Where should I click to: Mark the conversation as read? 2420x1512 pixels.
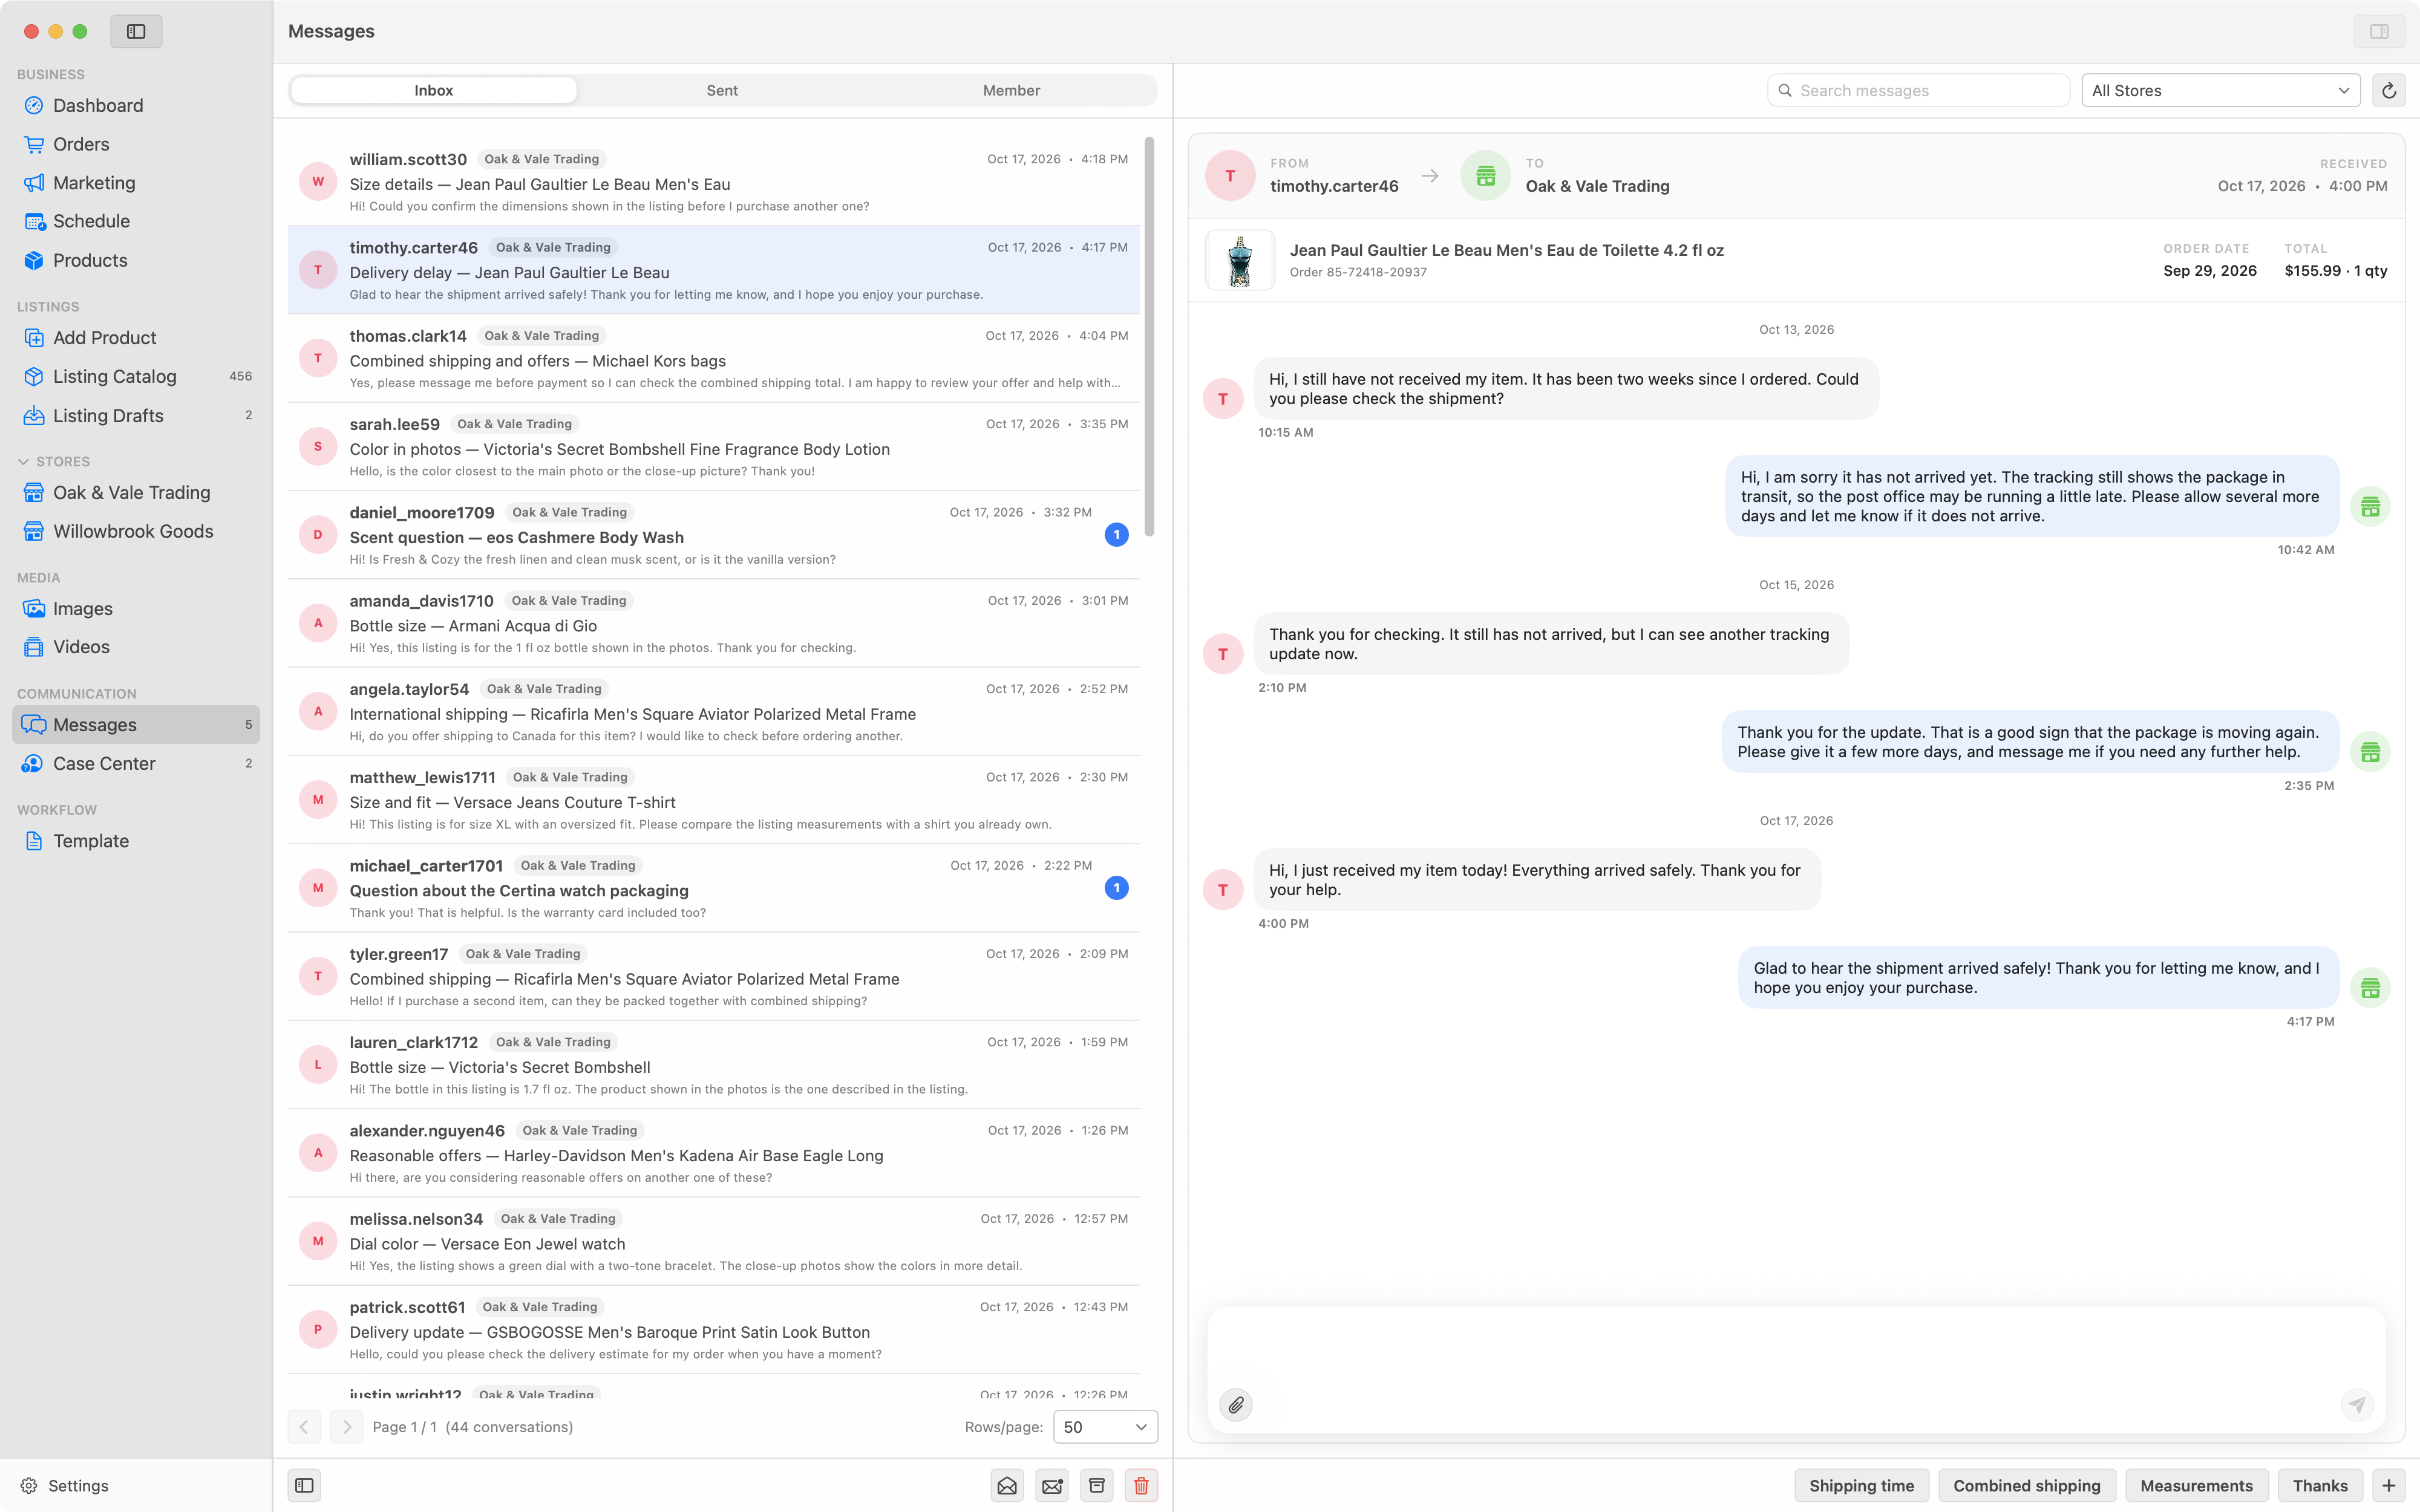(x=1007, y=1485)
